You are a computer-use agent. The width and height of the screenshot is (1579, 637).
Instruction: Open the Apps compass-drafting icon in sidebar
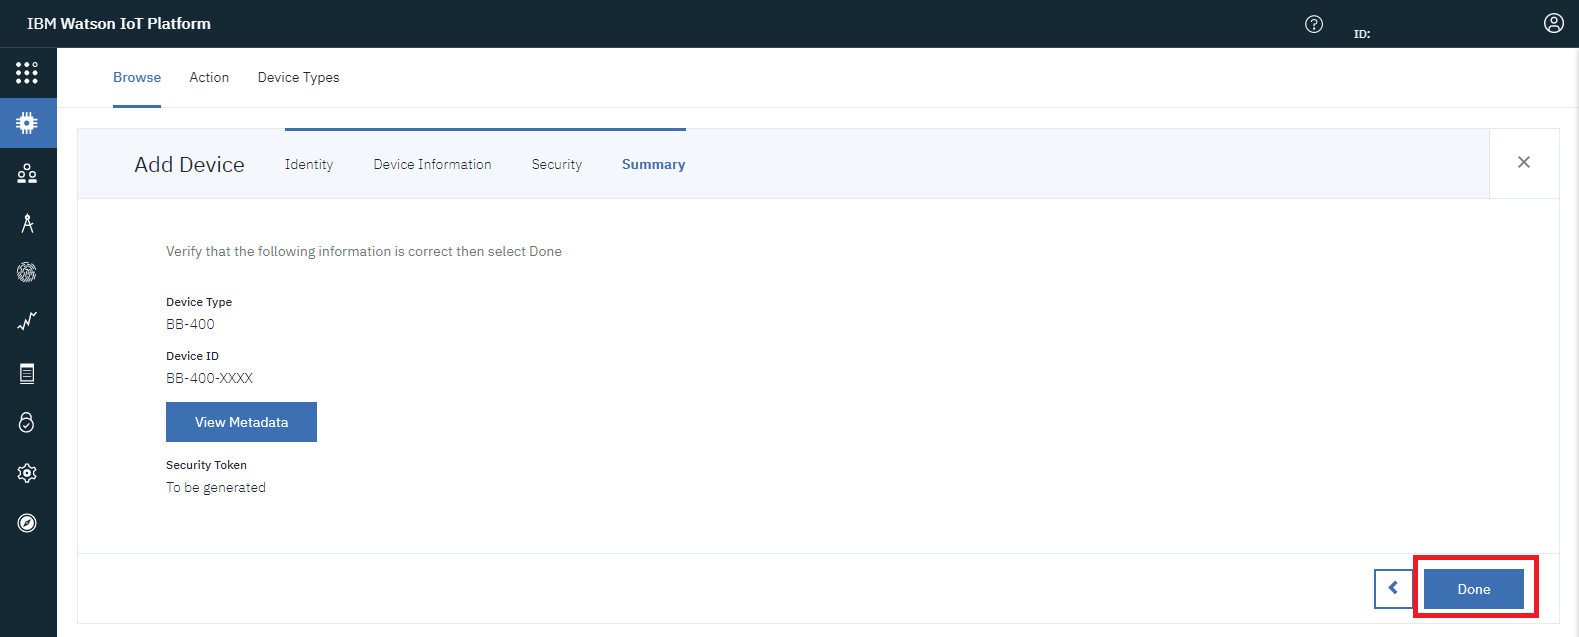click(27, 223)
